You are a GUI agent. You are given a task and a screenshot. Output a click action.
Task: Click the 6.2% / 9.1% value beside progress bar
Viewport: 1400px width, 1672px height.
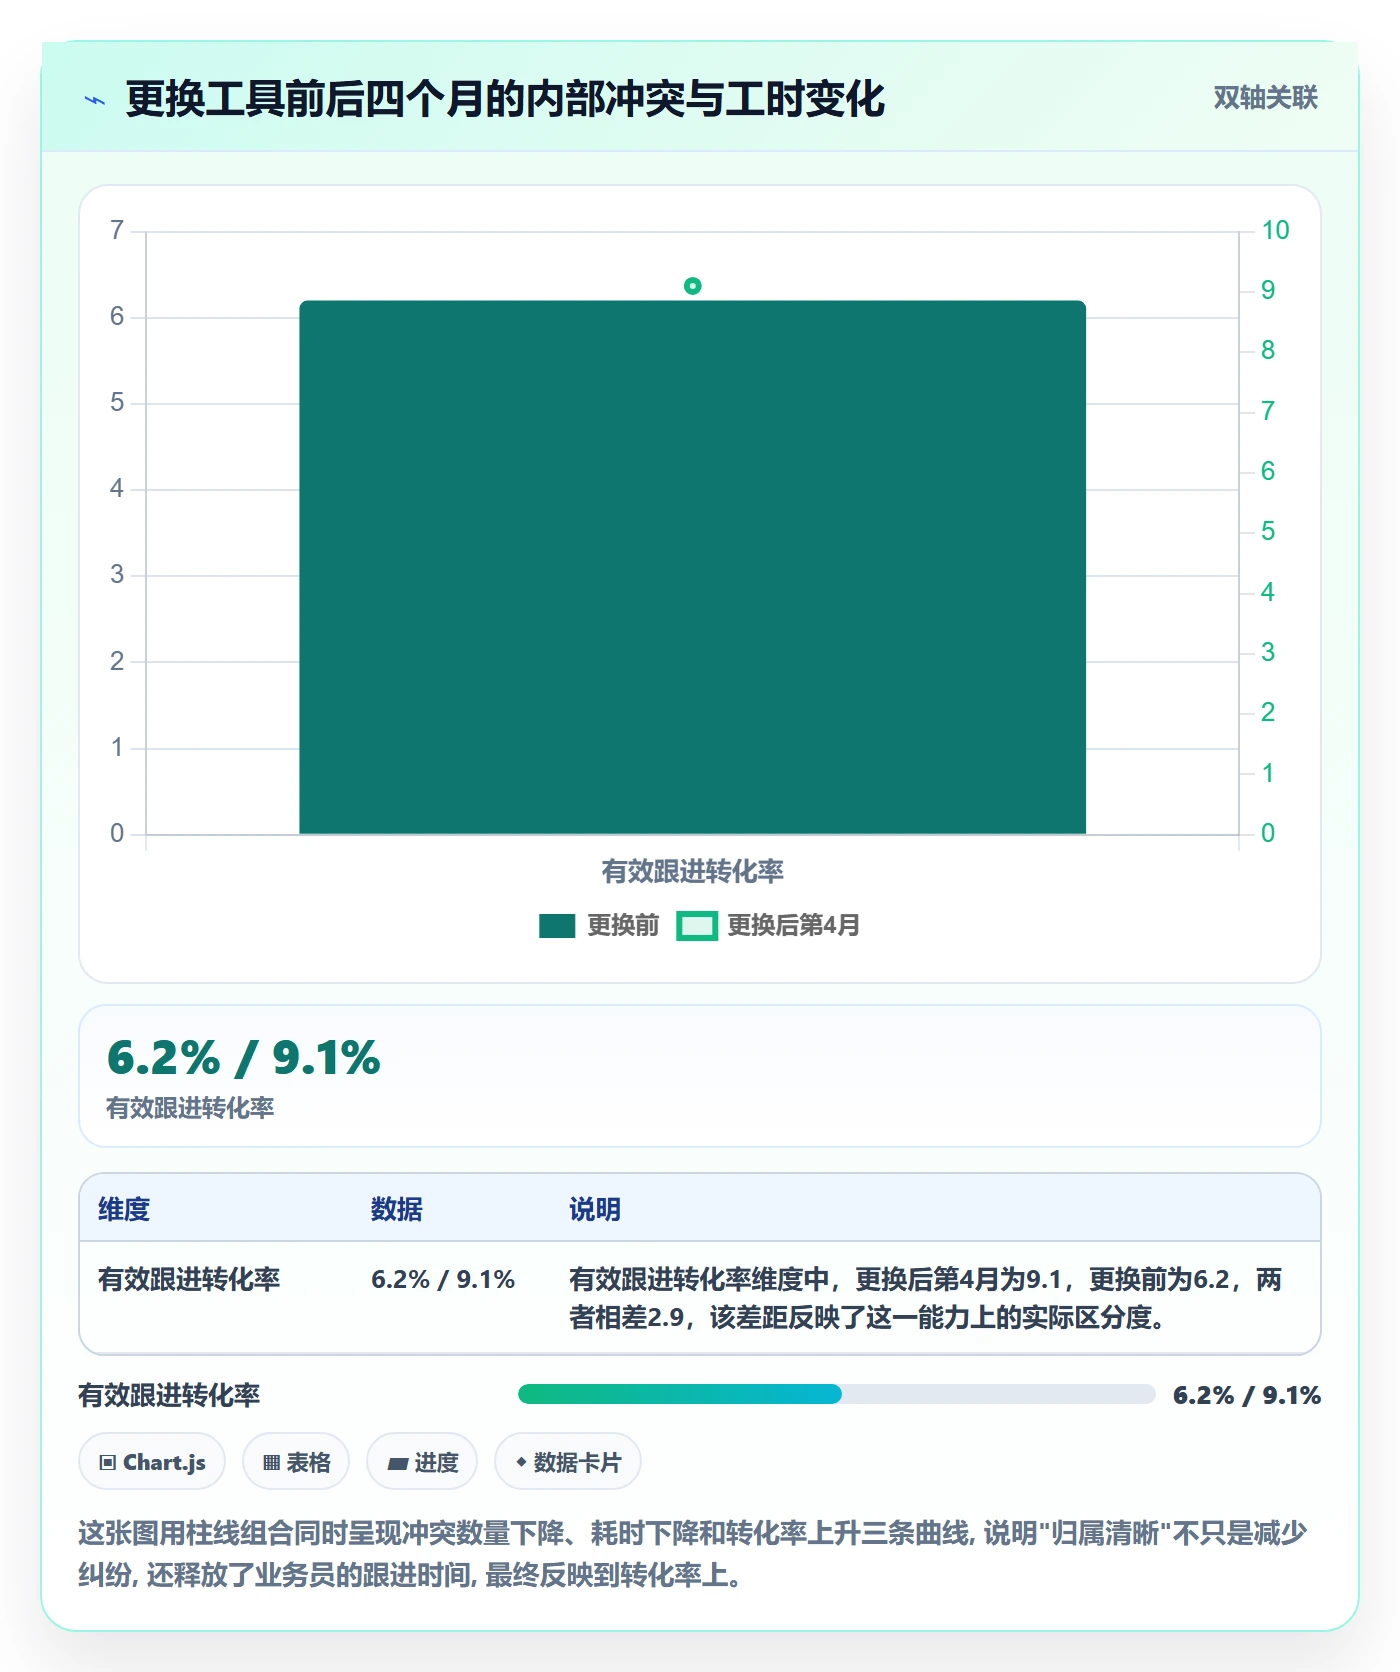[1247, 1395]
